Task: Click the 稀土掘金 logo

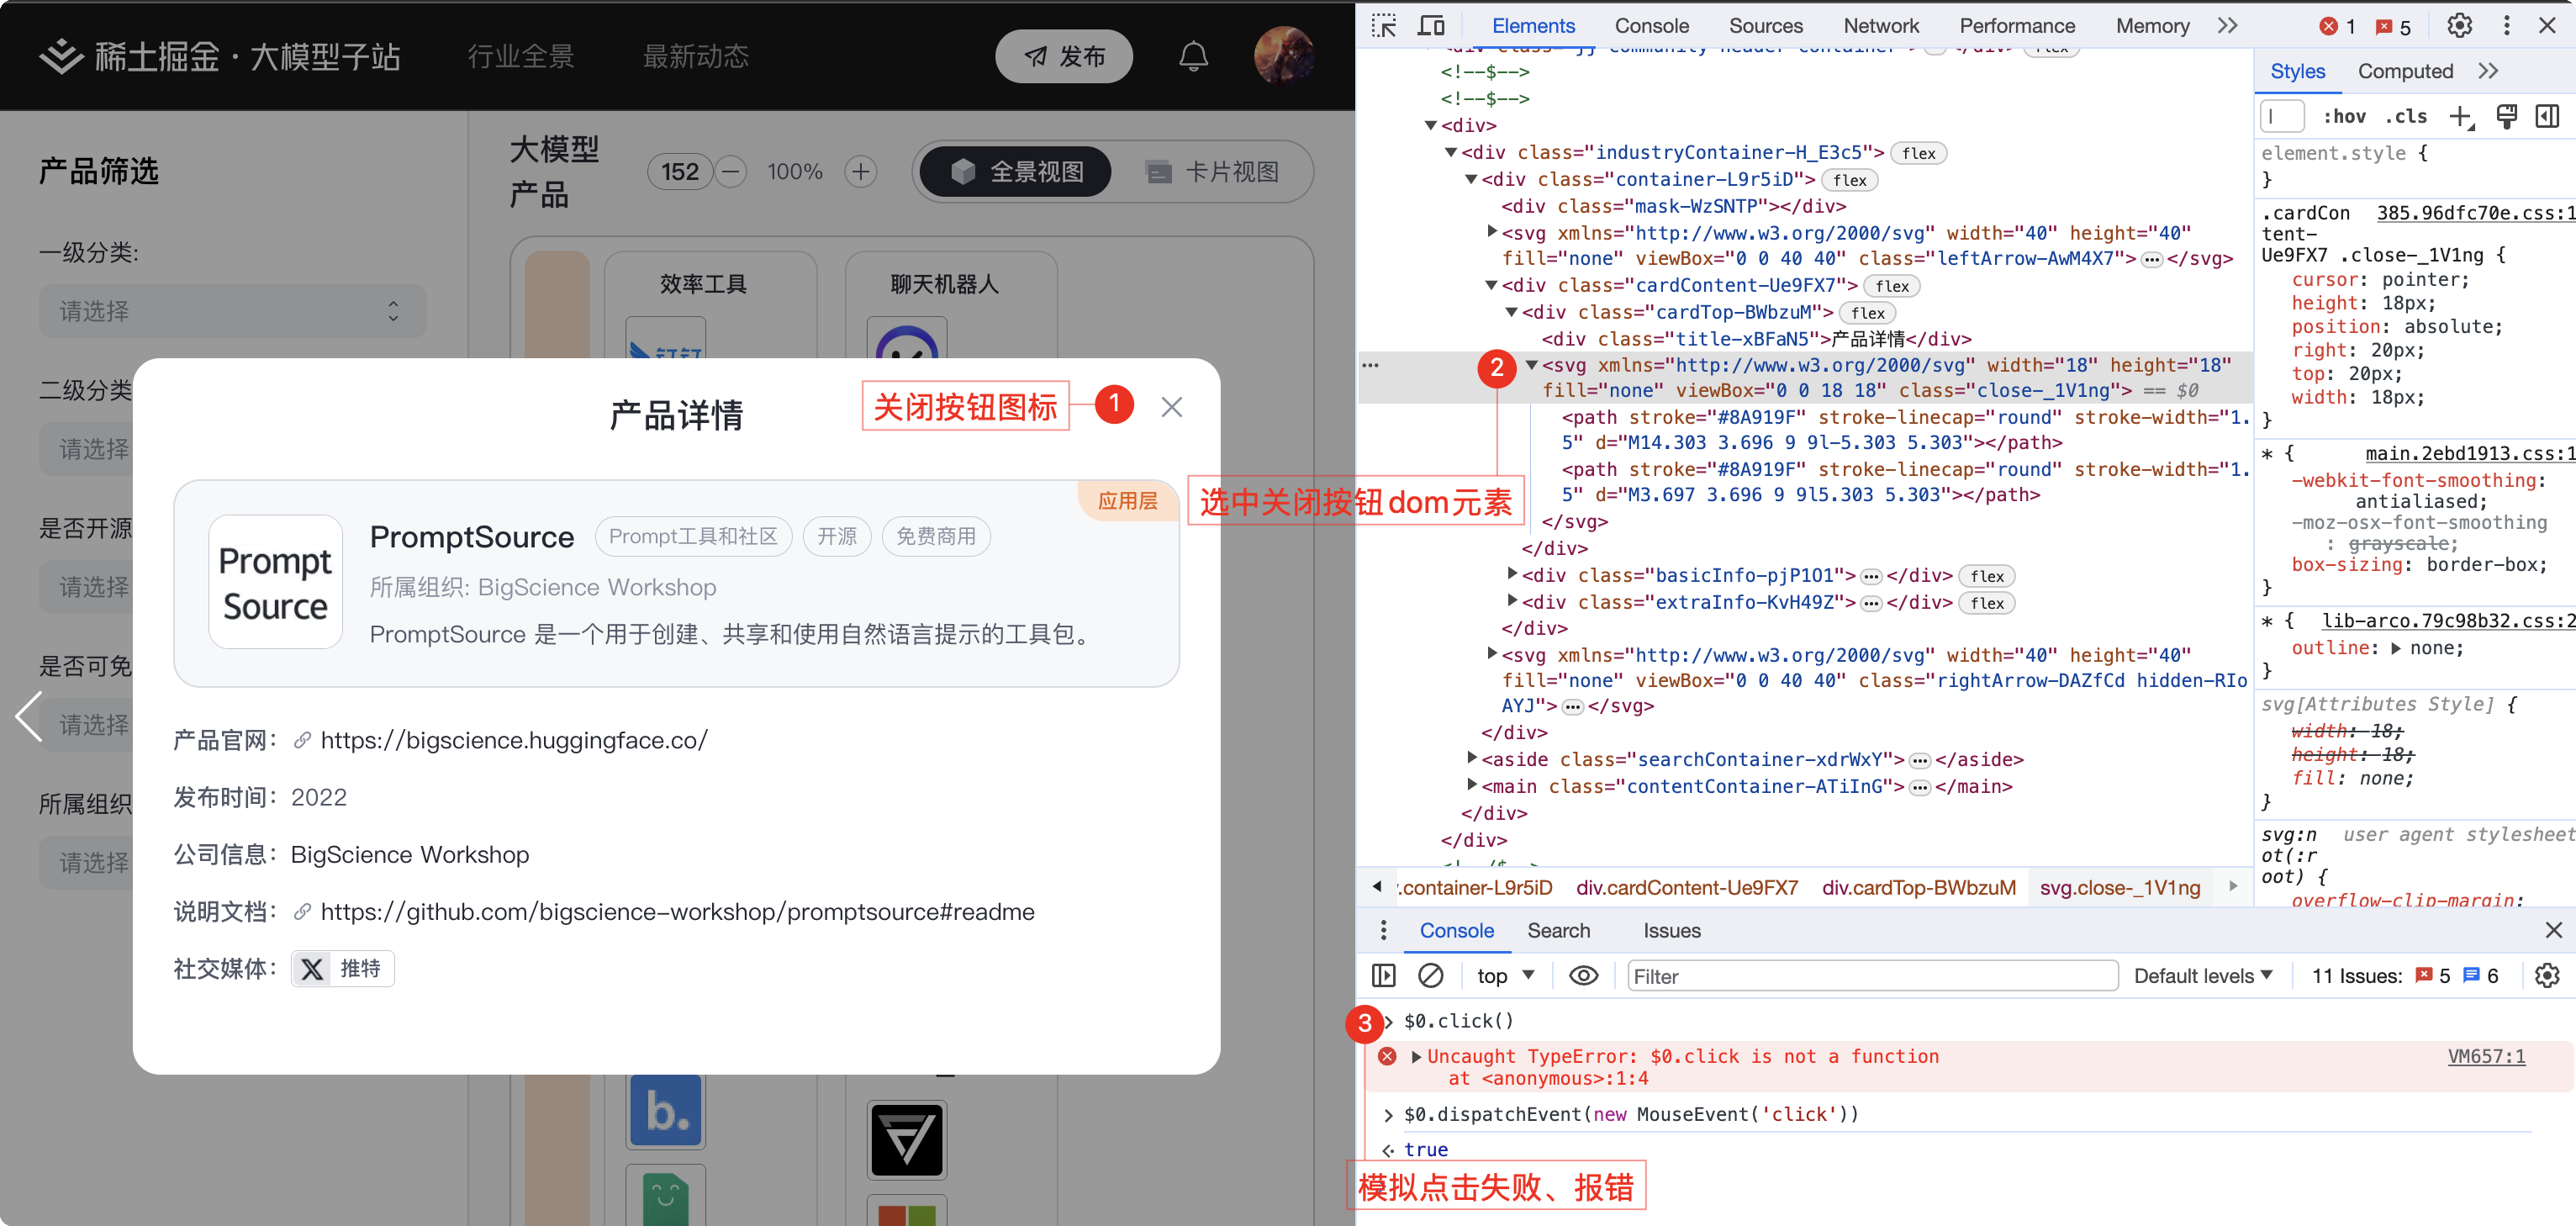Action: [x=220, y=56]
